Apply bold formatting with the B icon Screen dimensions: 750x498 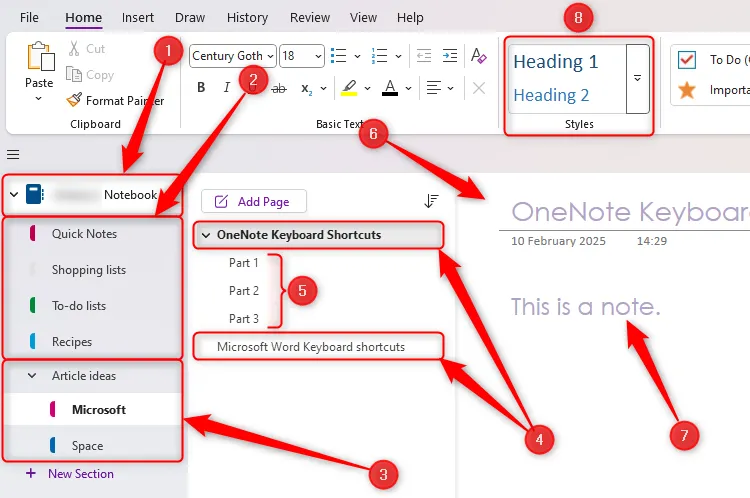[x=201, y=88]
